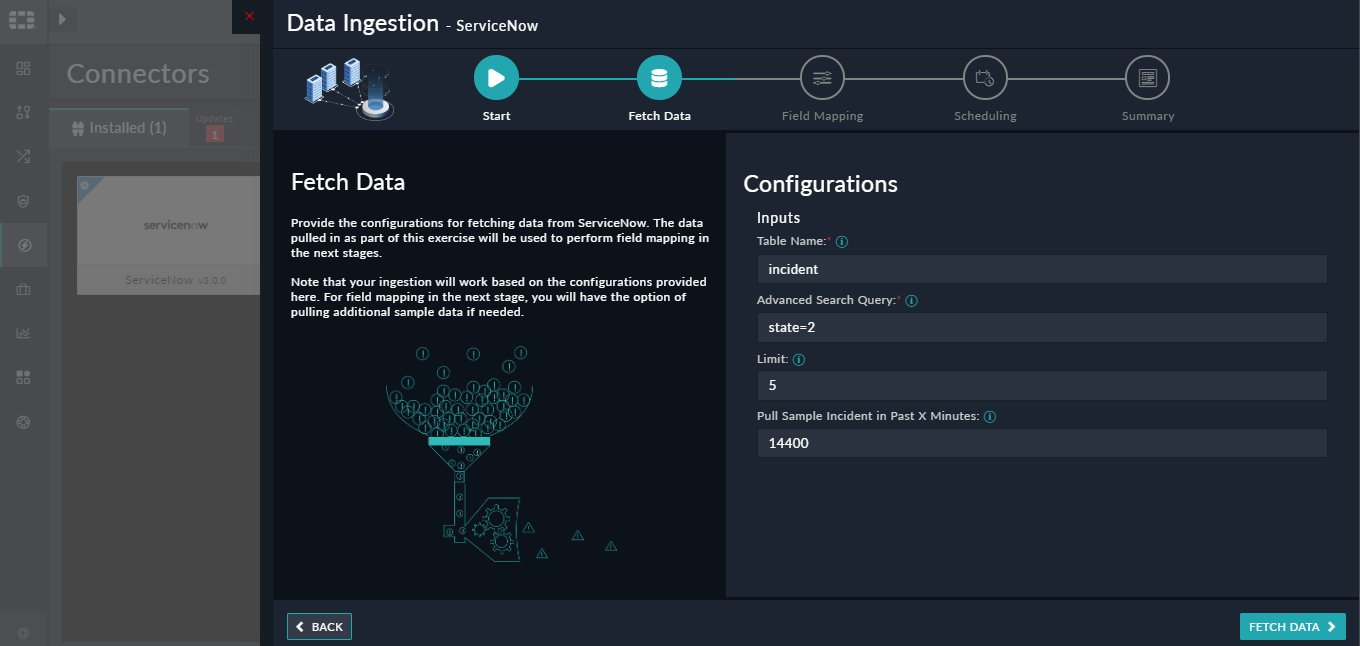
Task: Switch to the Updates tab
Action: point(214,127)
